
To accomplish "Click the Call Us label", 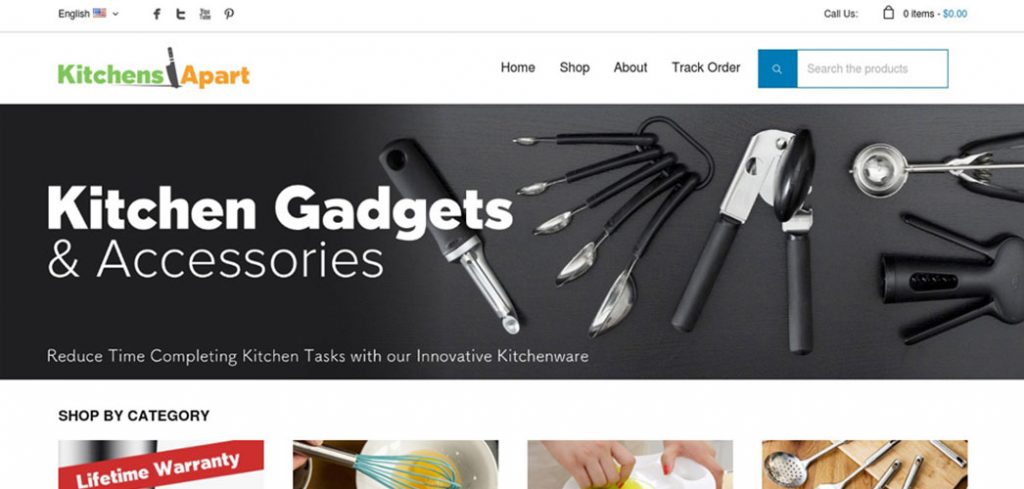I will (841, 14).
